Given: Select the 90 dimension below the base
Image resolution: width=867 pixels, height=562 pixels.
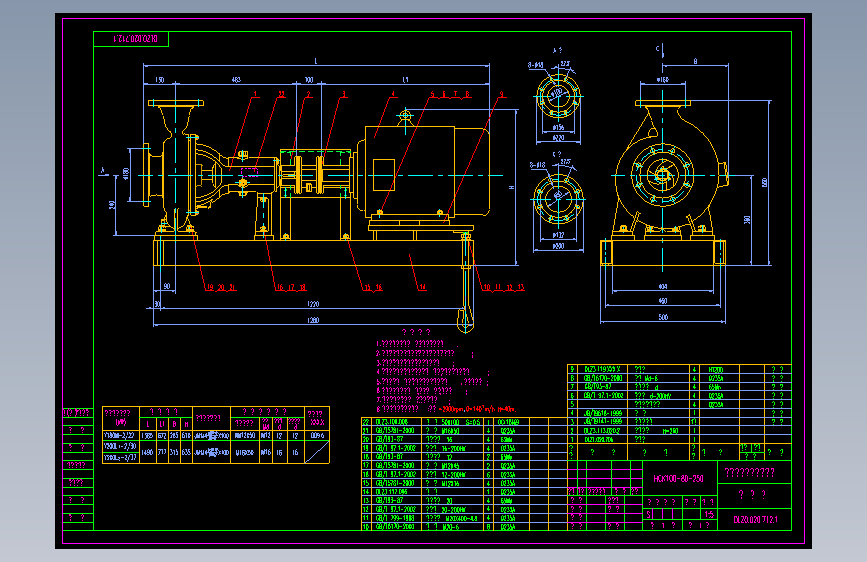Looking at the screenshot, I should (x=167, y=287).
